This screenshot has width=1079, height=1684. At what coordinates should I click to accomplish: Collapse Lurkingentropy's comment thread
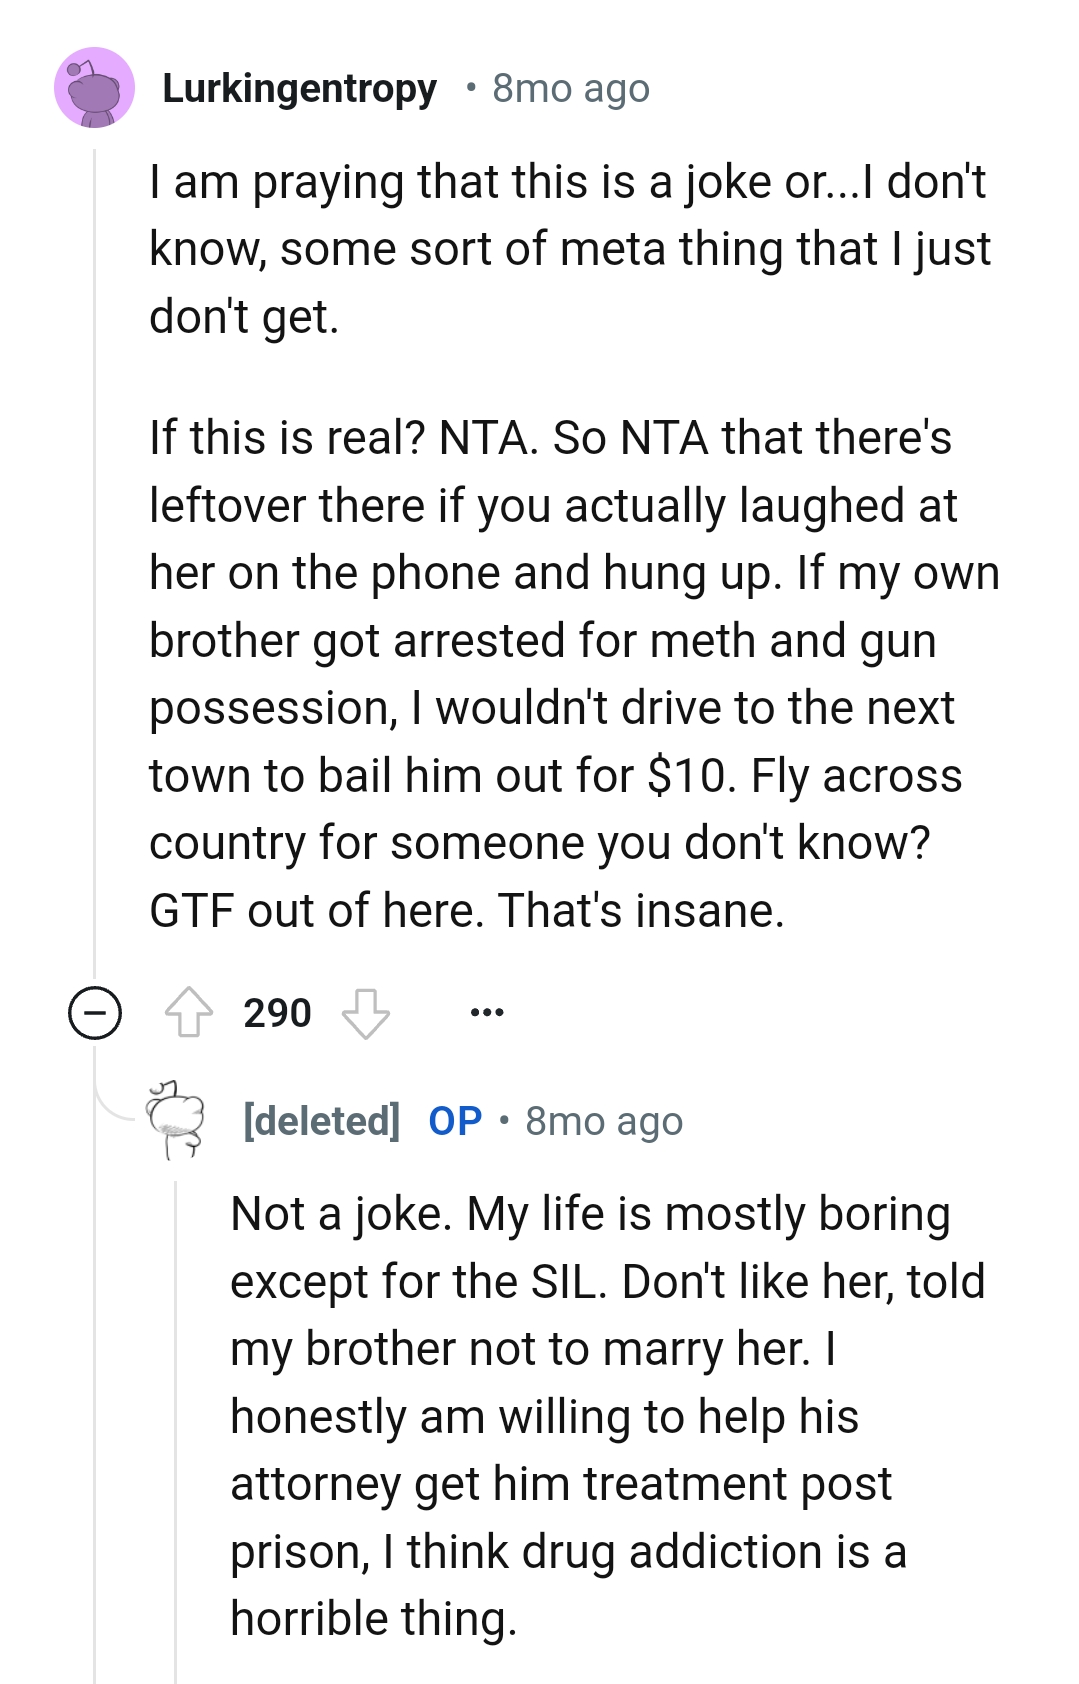coord(94,1012)
